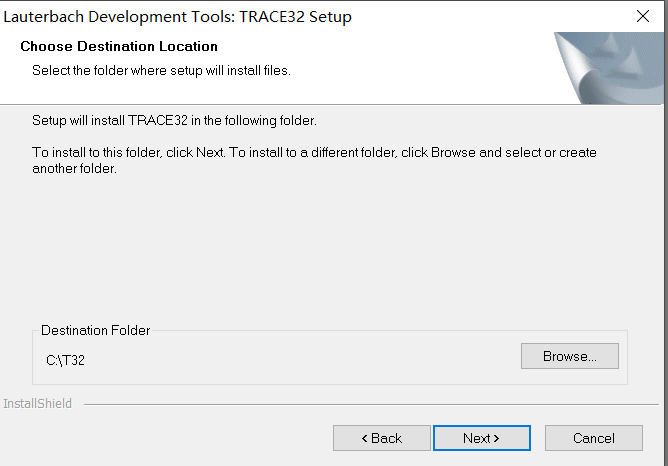Click 'Setup will install TRACE32' sentence
Screen dimensions: 668x466
point(174,121)
